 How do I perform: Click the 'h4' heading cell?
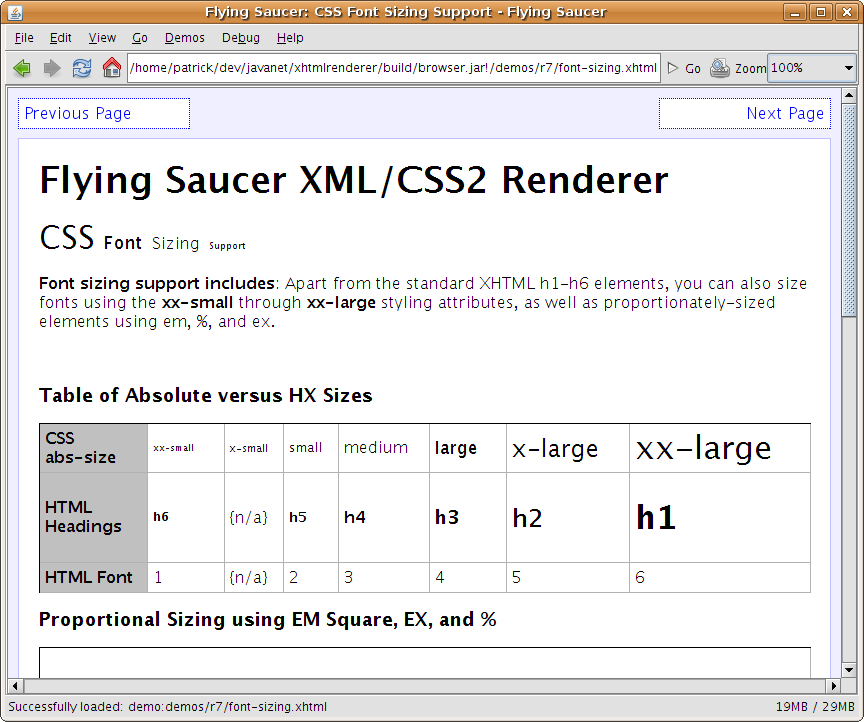pyautogui.click(x=384, y=518)
